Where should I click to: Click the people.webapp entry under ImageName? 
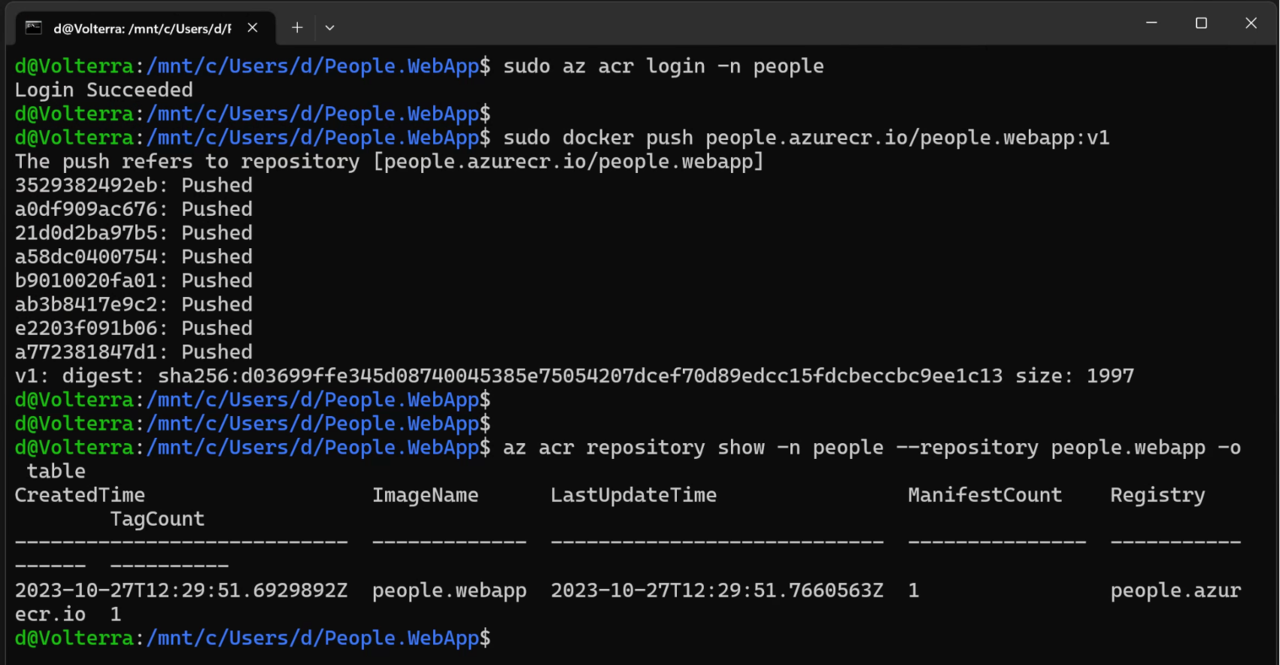pyautogui.click(x=449, y=590)
